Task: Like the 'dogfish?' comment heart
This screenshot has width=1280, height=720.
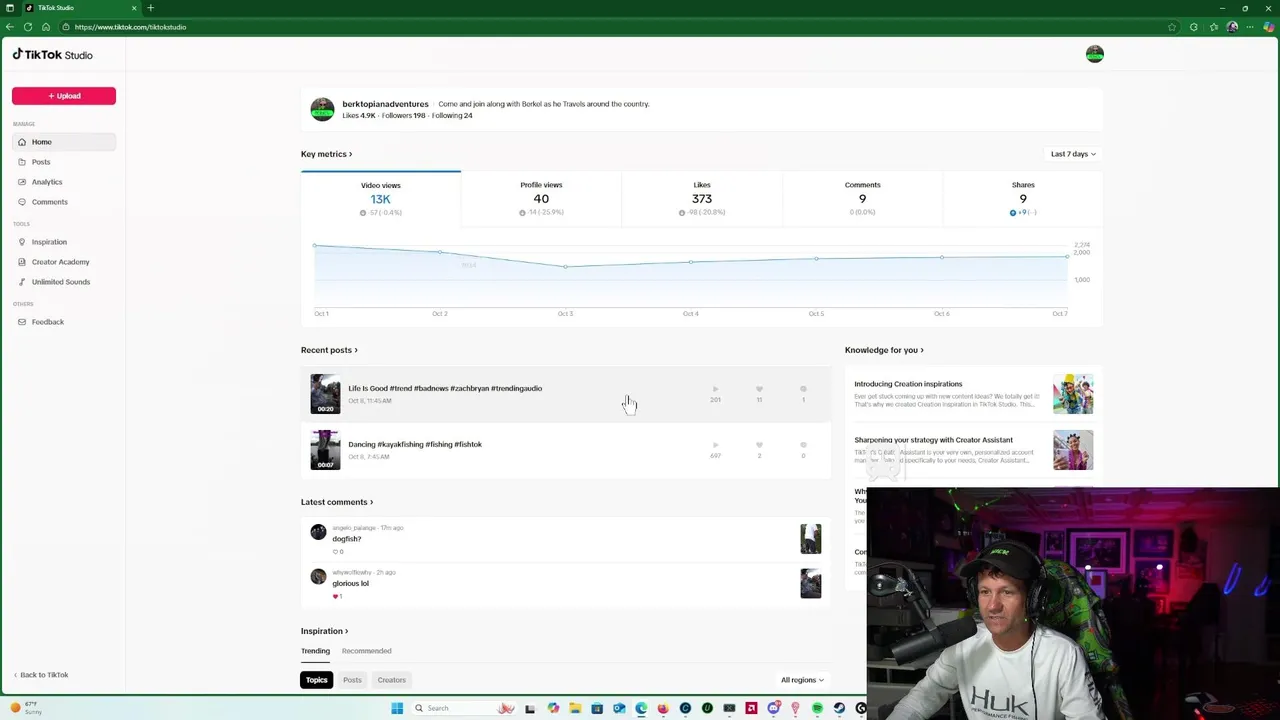Action: (336, 552)
